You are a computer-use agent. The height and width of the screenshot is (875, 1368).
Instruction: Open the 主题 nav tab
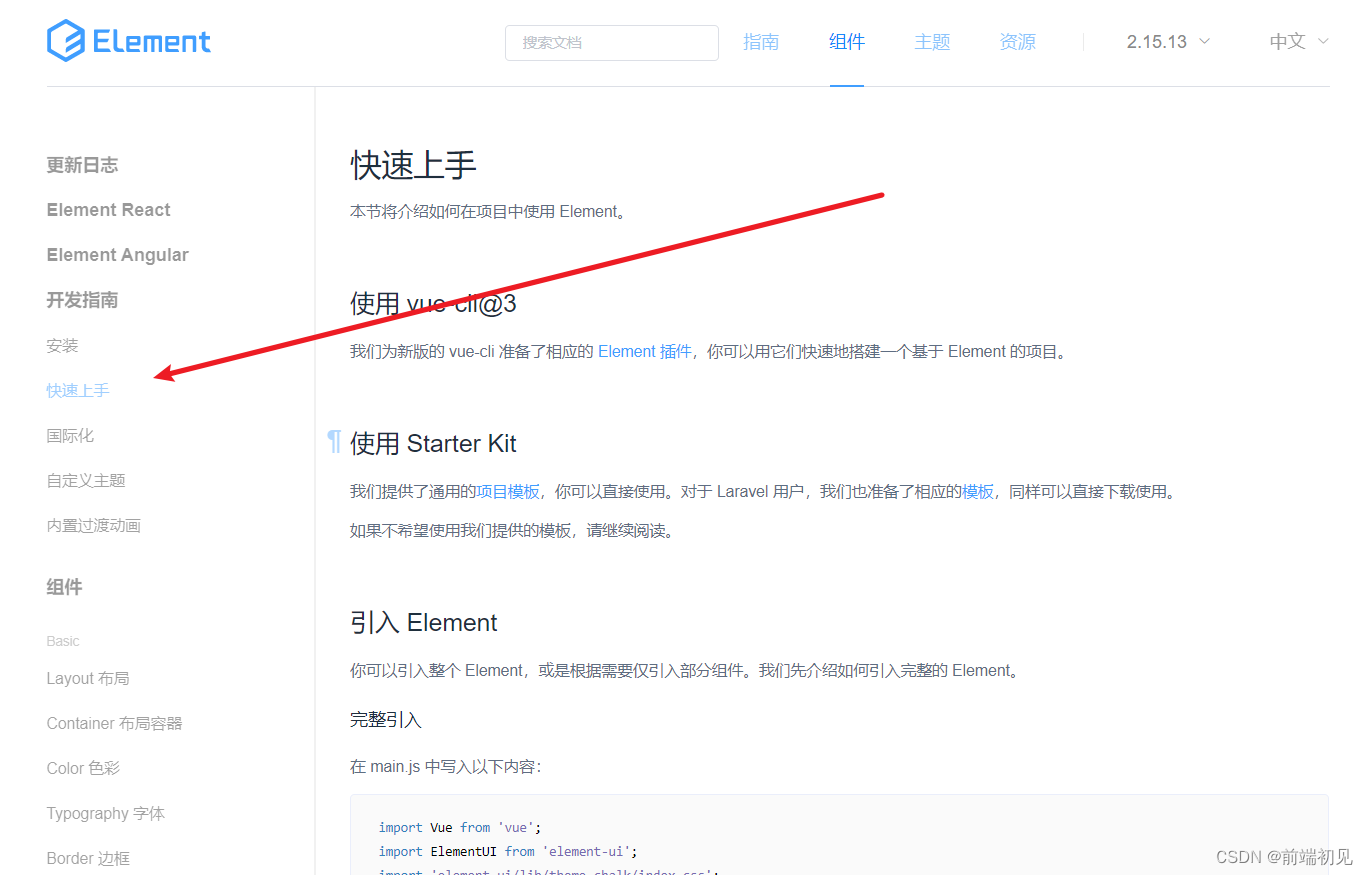click(932, 42)
